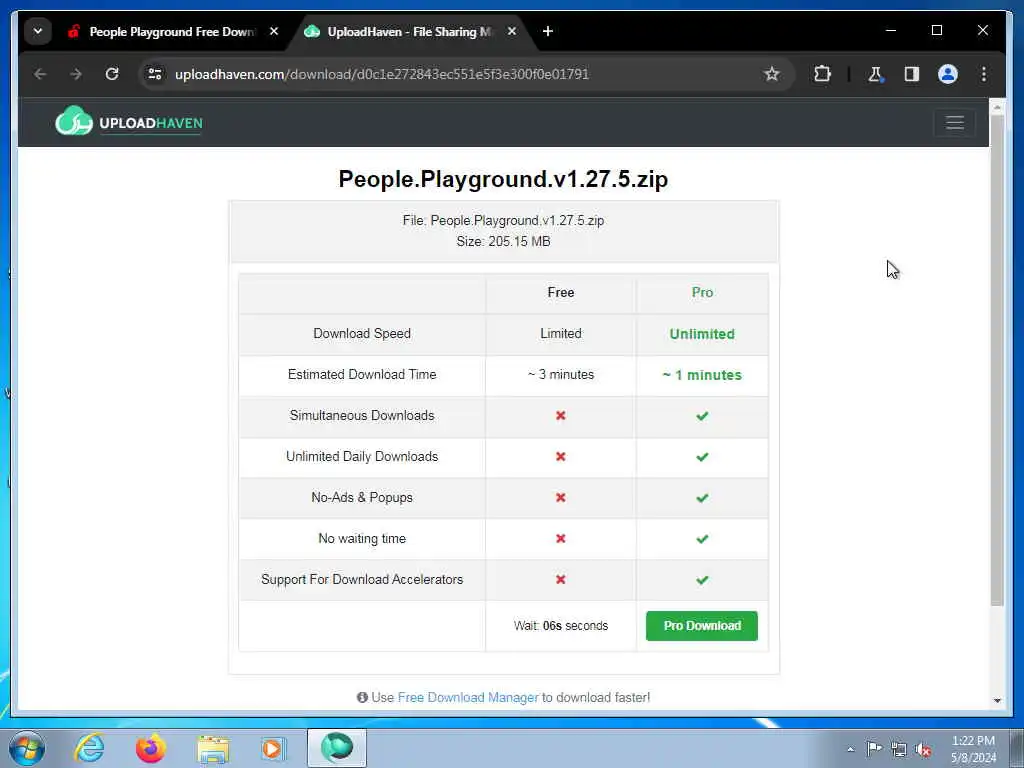1024x768 pixels.
Task: Click the Estimated Download Time label
Action: pos(362,374)
